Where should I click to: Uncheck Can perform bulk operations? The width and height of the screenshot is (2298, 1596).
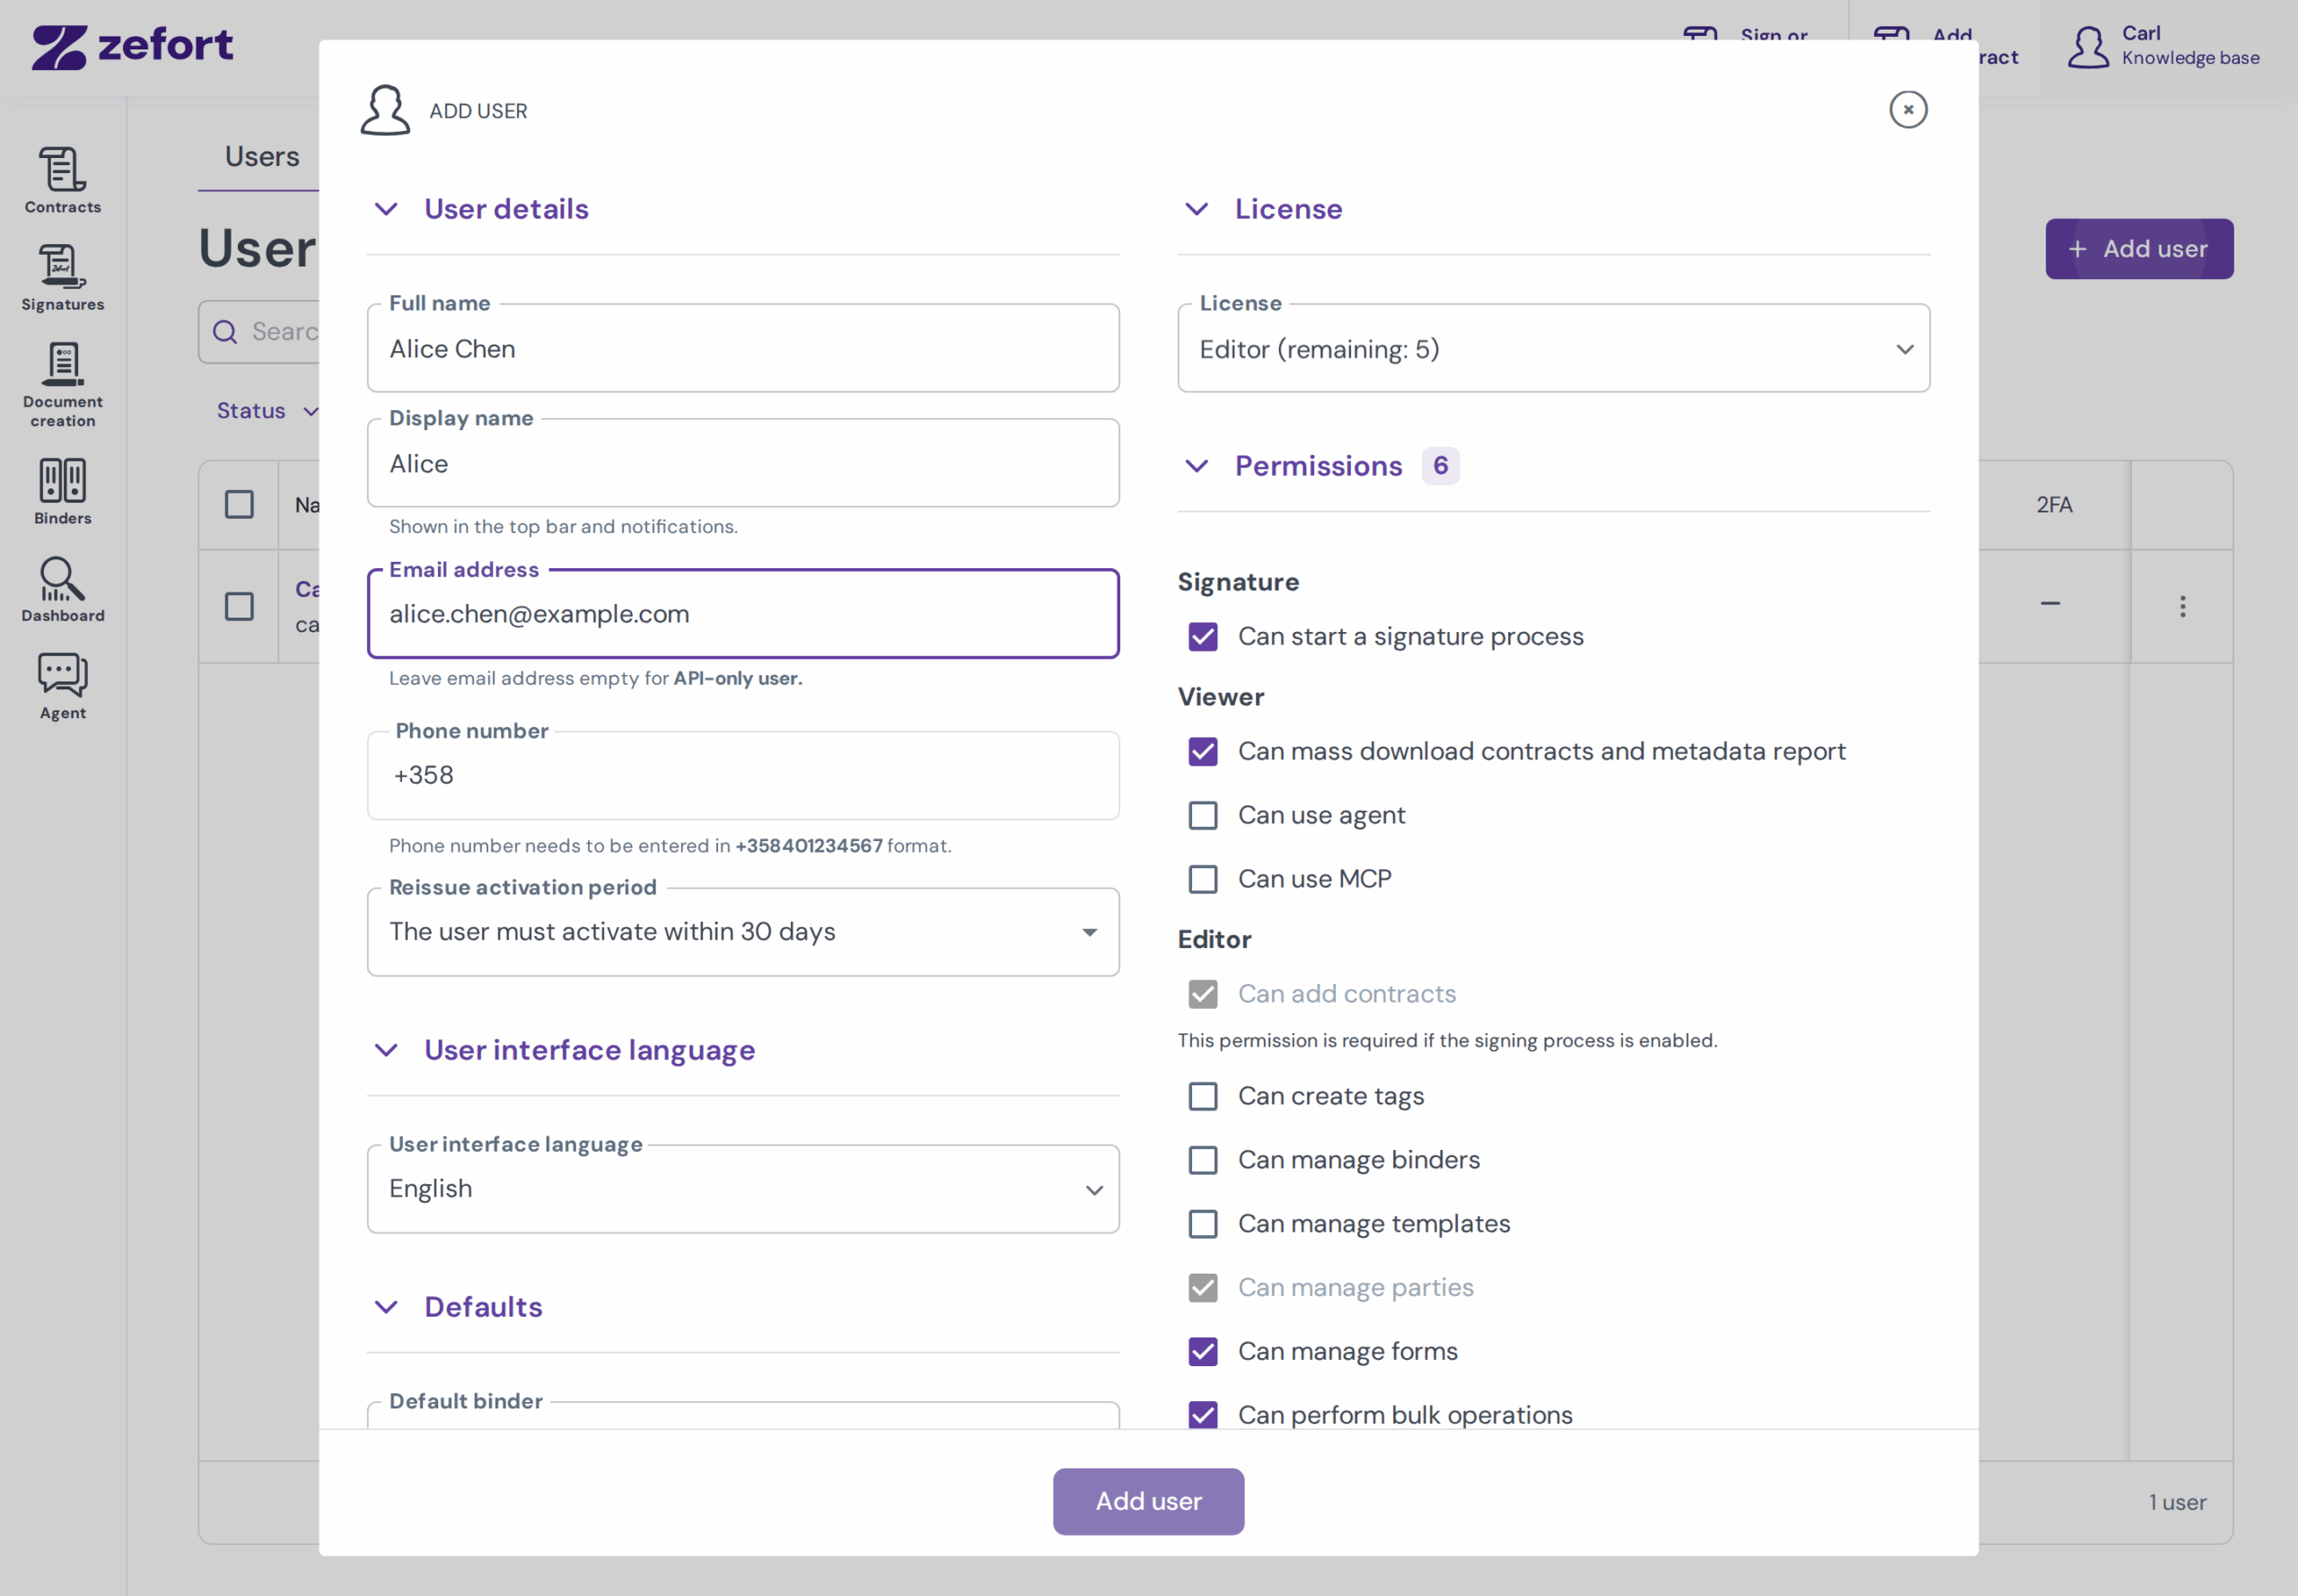tap(1202, 1416)
